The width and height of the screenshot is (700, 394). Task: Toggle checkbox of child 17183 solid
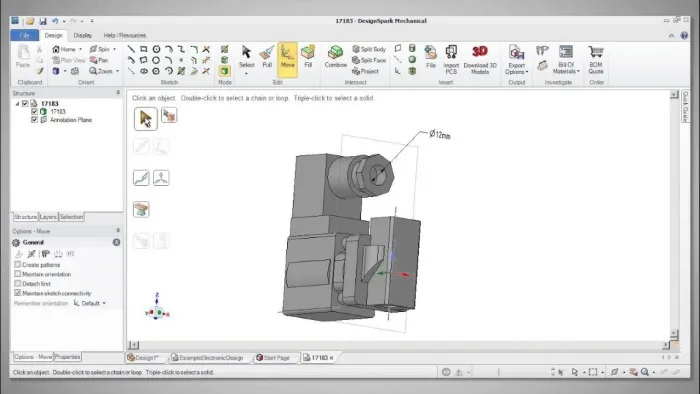[34, 112]
